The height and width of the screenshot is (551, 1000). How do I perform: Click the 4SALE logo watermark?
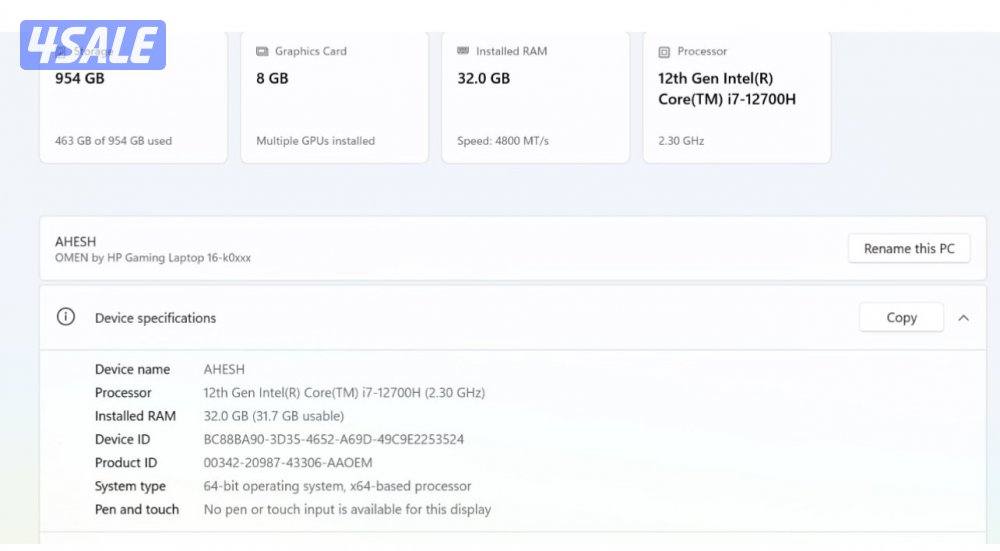pos(93,45)
